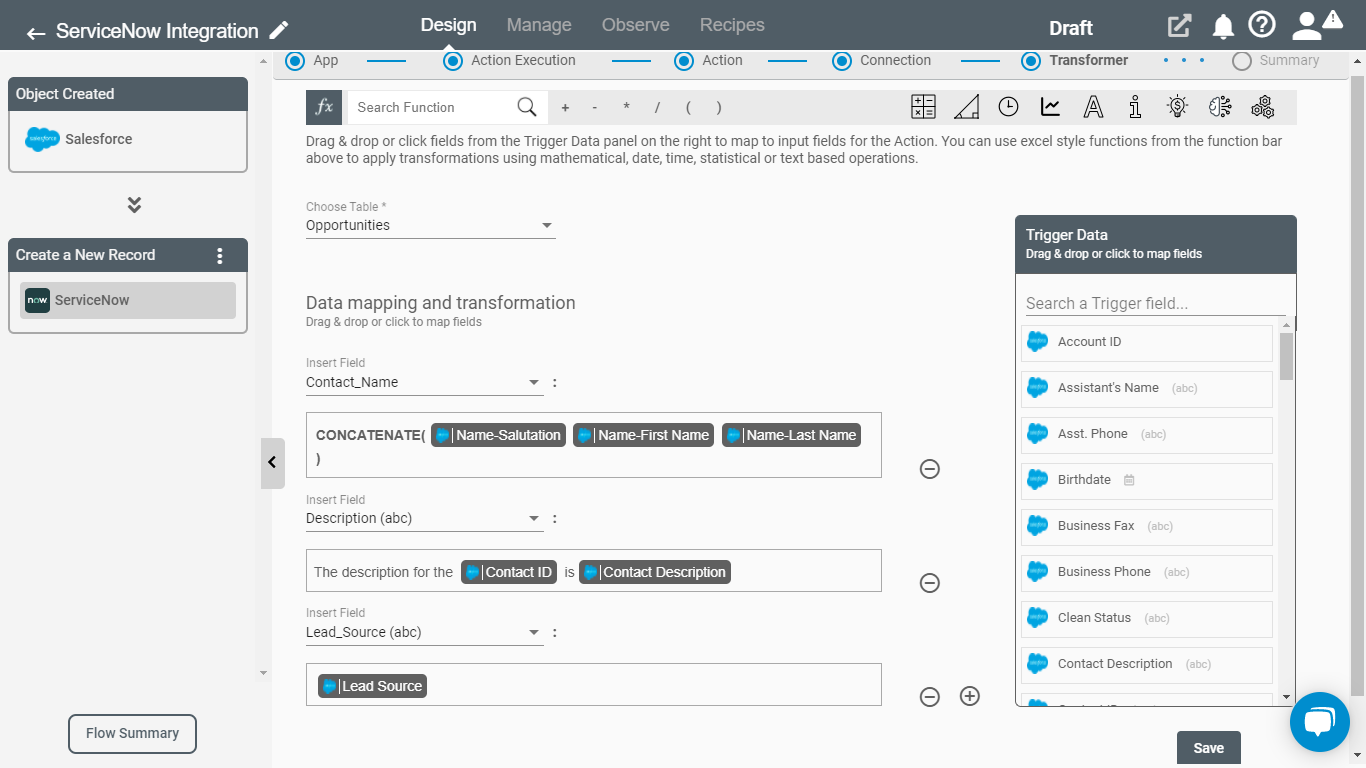1366x768 pixels.
Task: Open Choose Table Opportunities dropdown
Action: [x=430, y=226]
